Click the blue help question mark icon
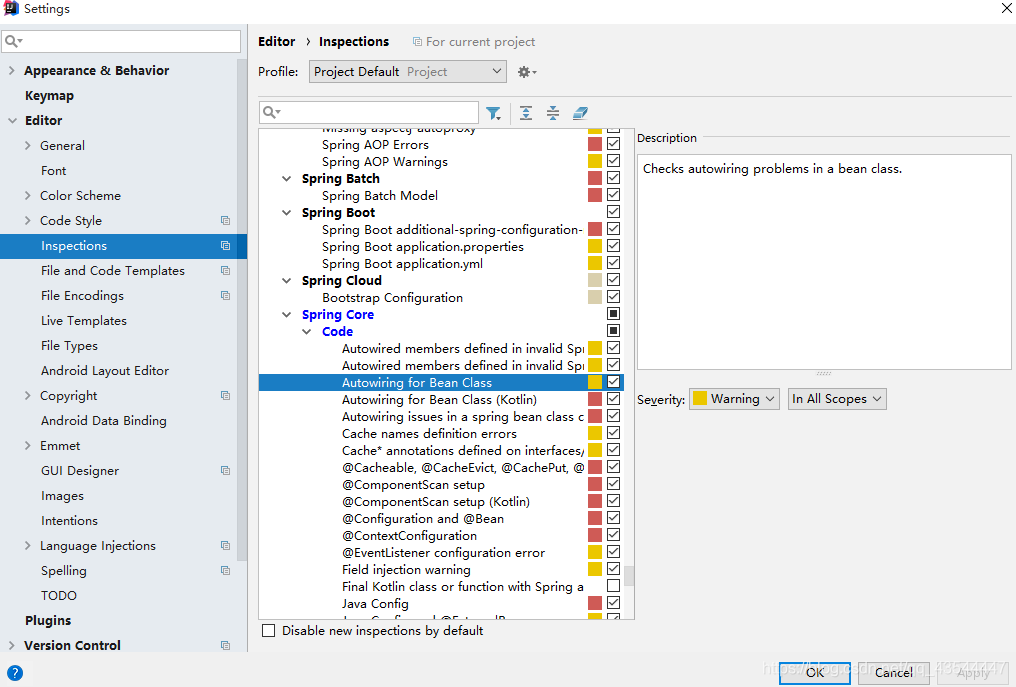This screenshot has height=687, width=1016. (x=14, y=673)
